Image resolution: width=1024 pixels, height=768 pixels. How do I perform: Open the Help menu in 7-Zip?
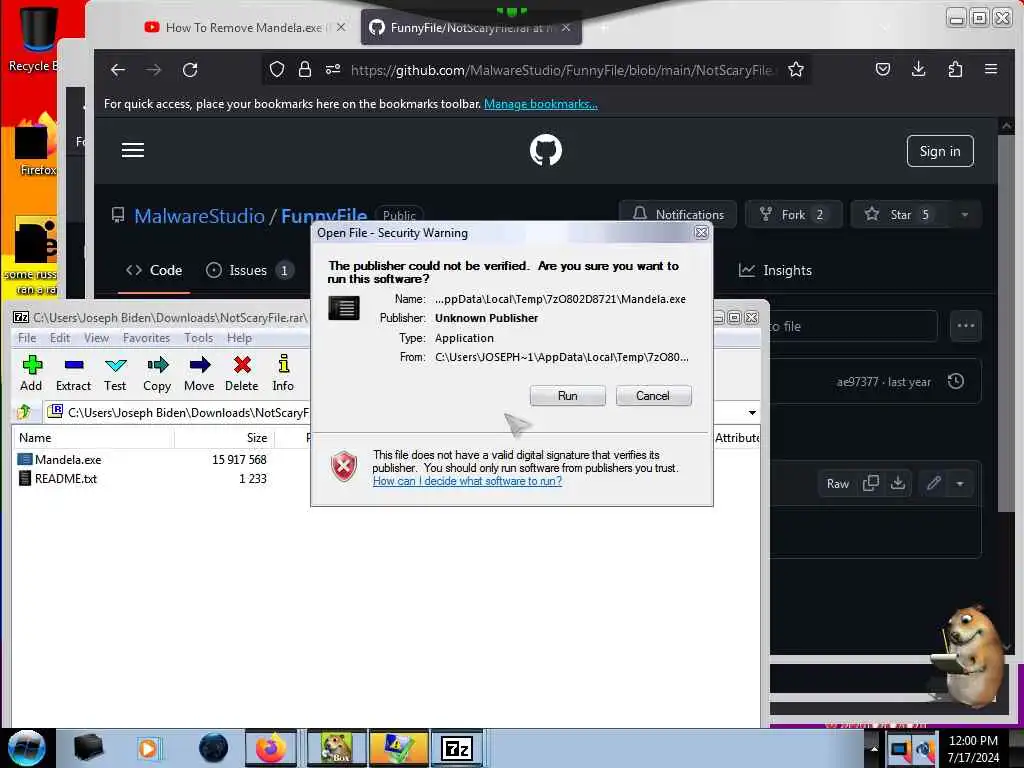pyautogui.click(x=239, y=338)
